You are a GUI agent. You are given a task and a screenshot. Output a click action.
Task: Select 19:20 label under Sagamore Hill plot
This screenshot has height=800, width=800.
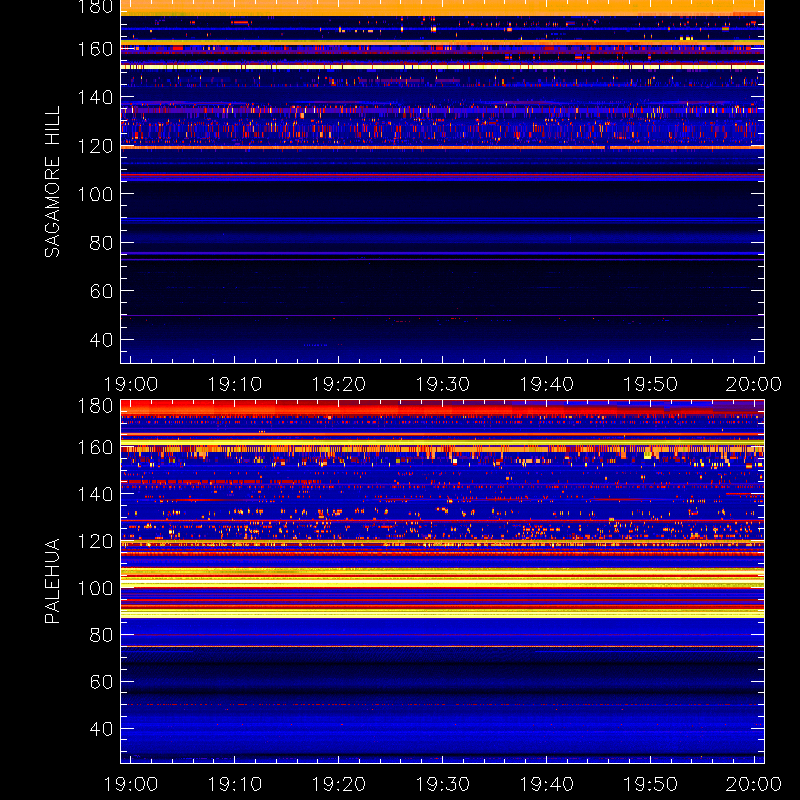[339, 384]
